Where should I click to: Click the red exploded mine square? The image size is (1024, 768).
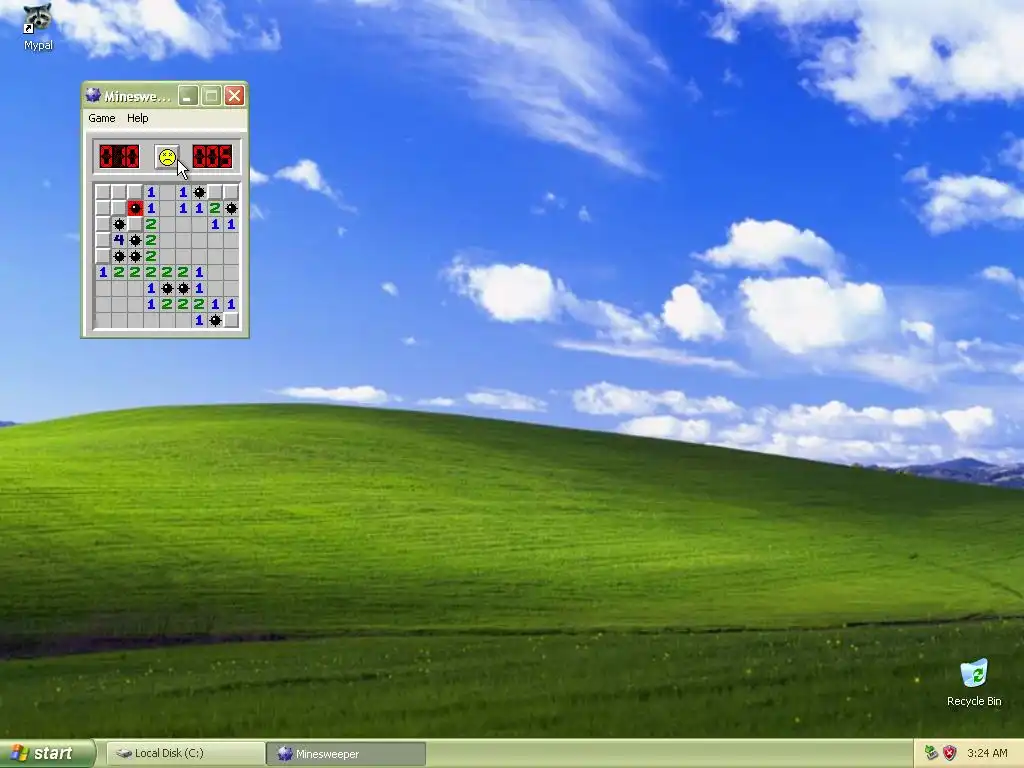(135, 208)
